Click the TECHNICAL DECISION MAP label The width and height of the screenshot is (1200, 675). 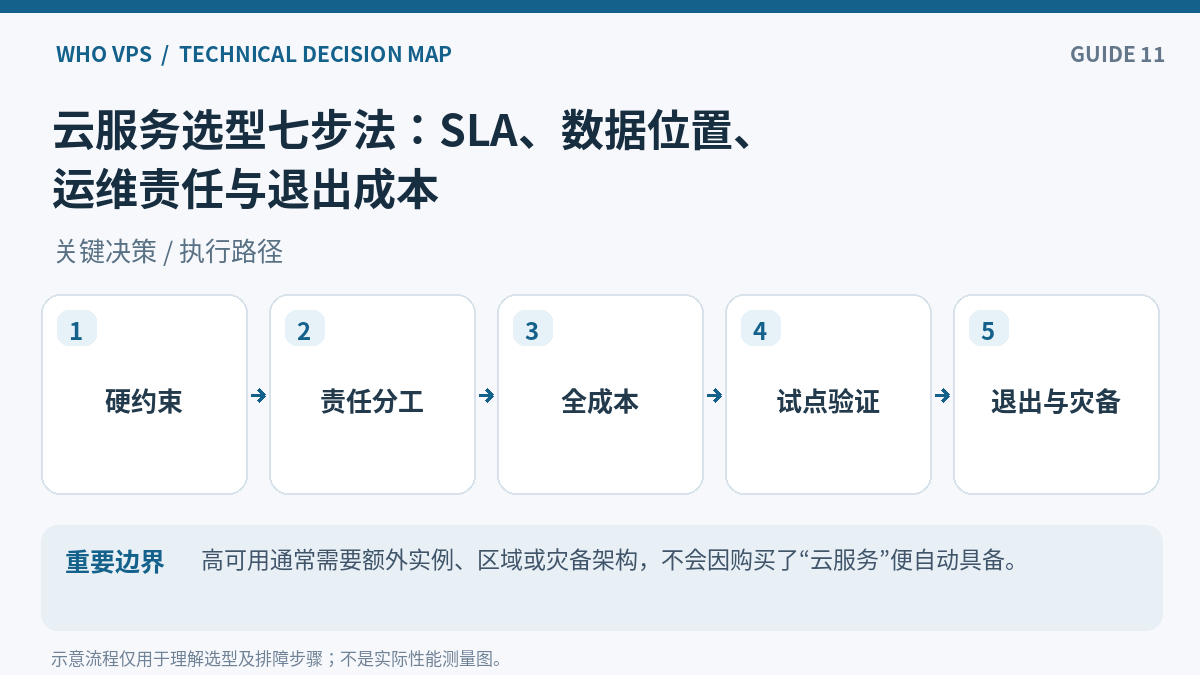pyautogui.click(x=316, y=54)
